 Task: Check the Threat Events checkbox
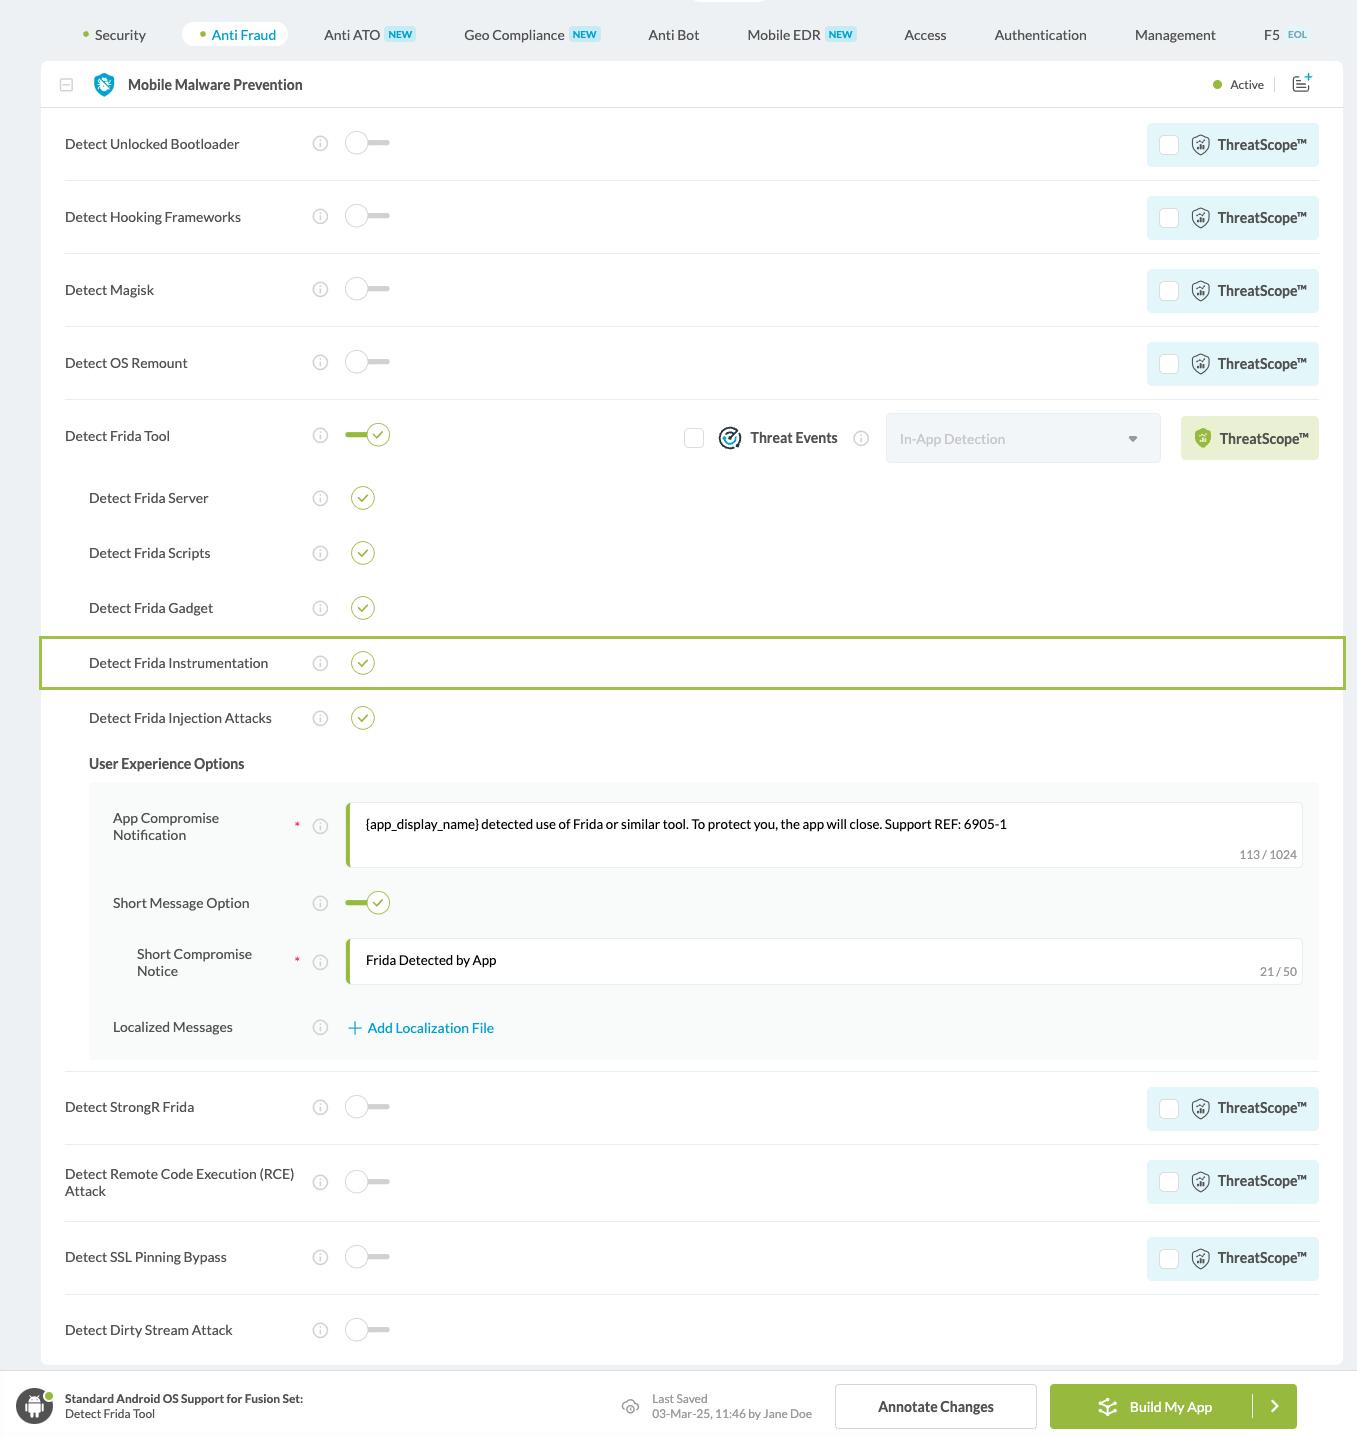694,438
